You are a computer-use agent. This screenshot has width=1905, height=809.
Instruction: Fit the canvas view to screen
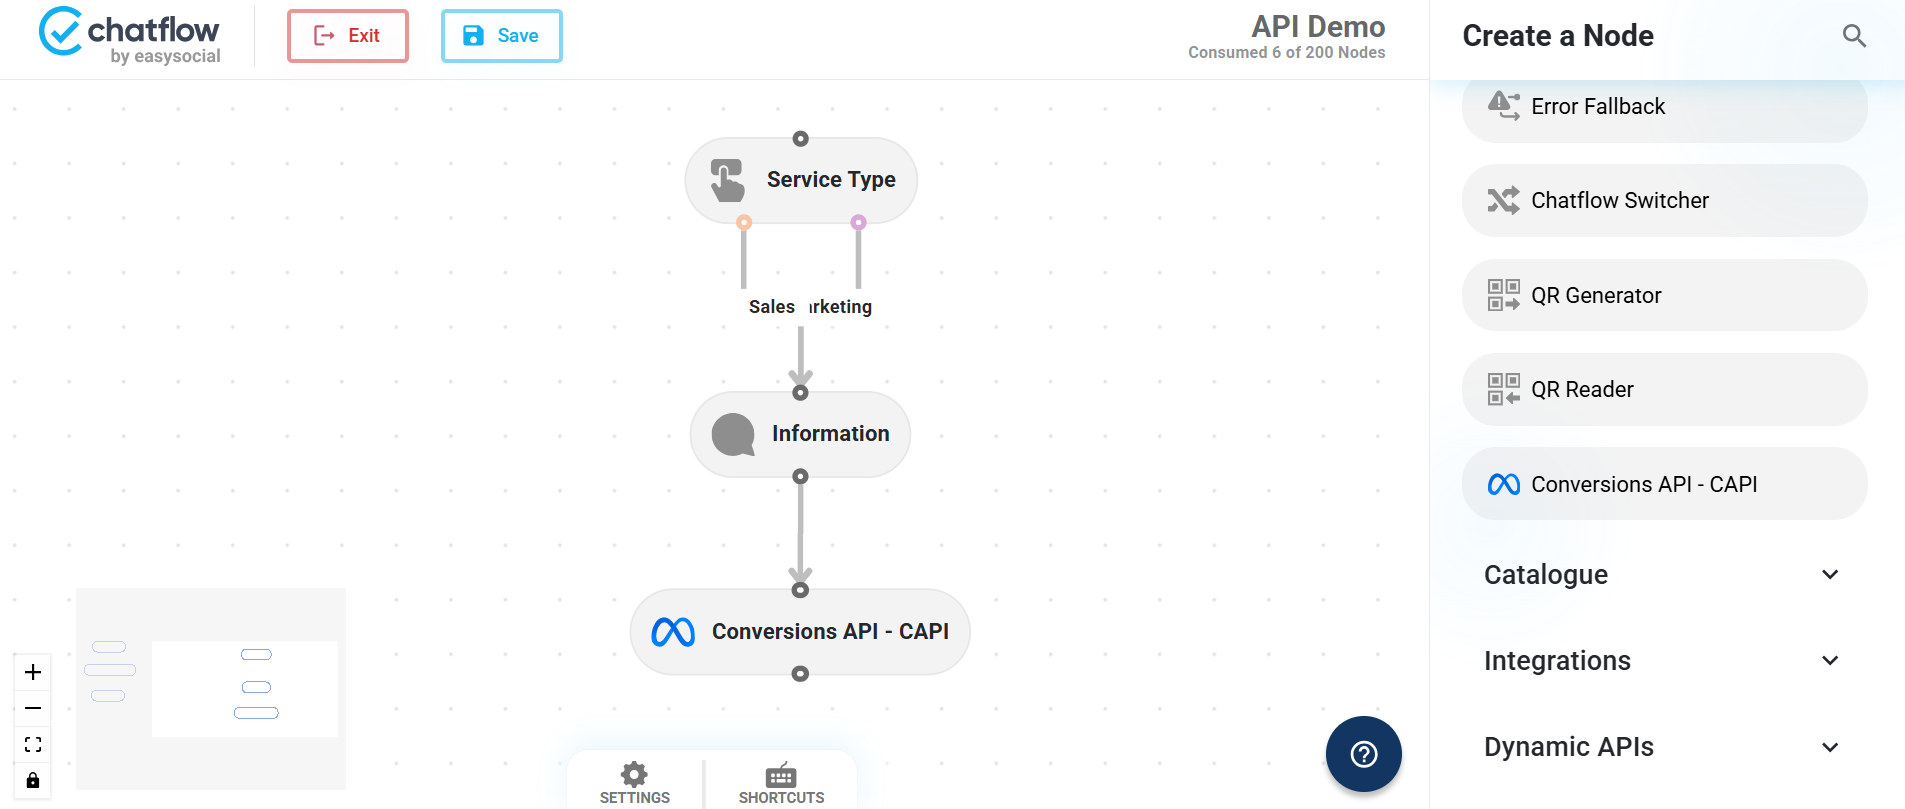click(x=33, y=744)
